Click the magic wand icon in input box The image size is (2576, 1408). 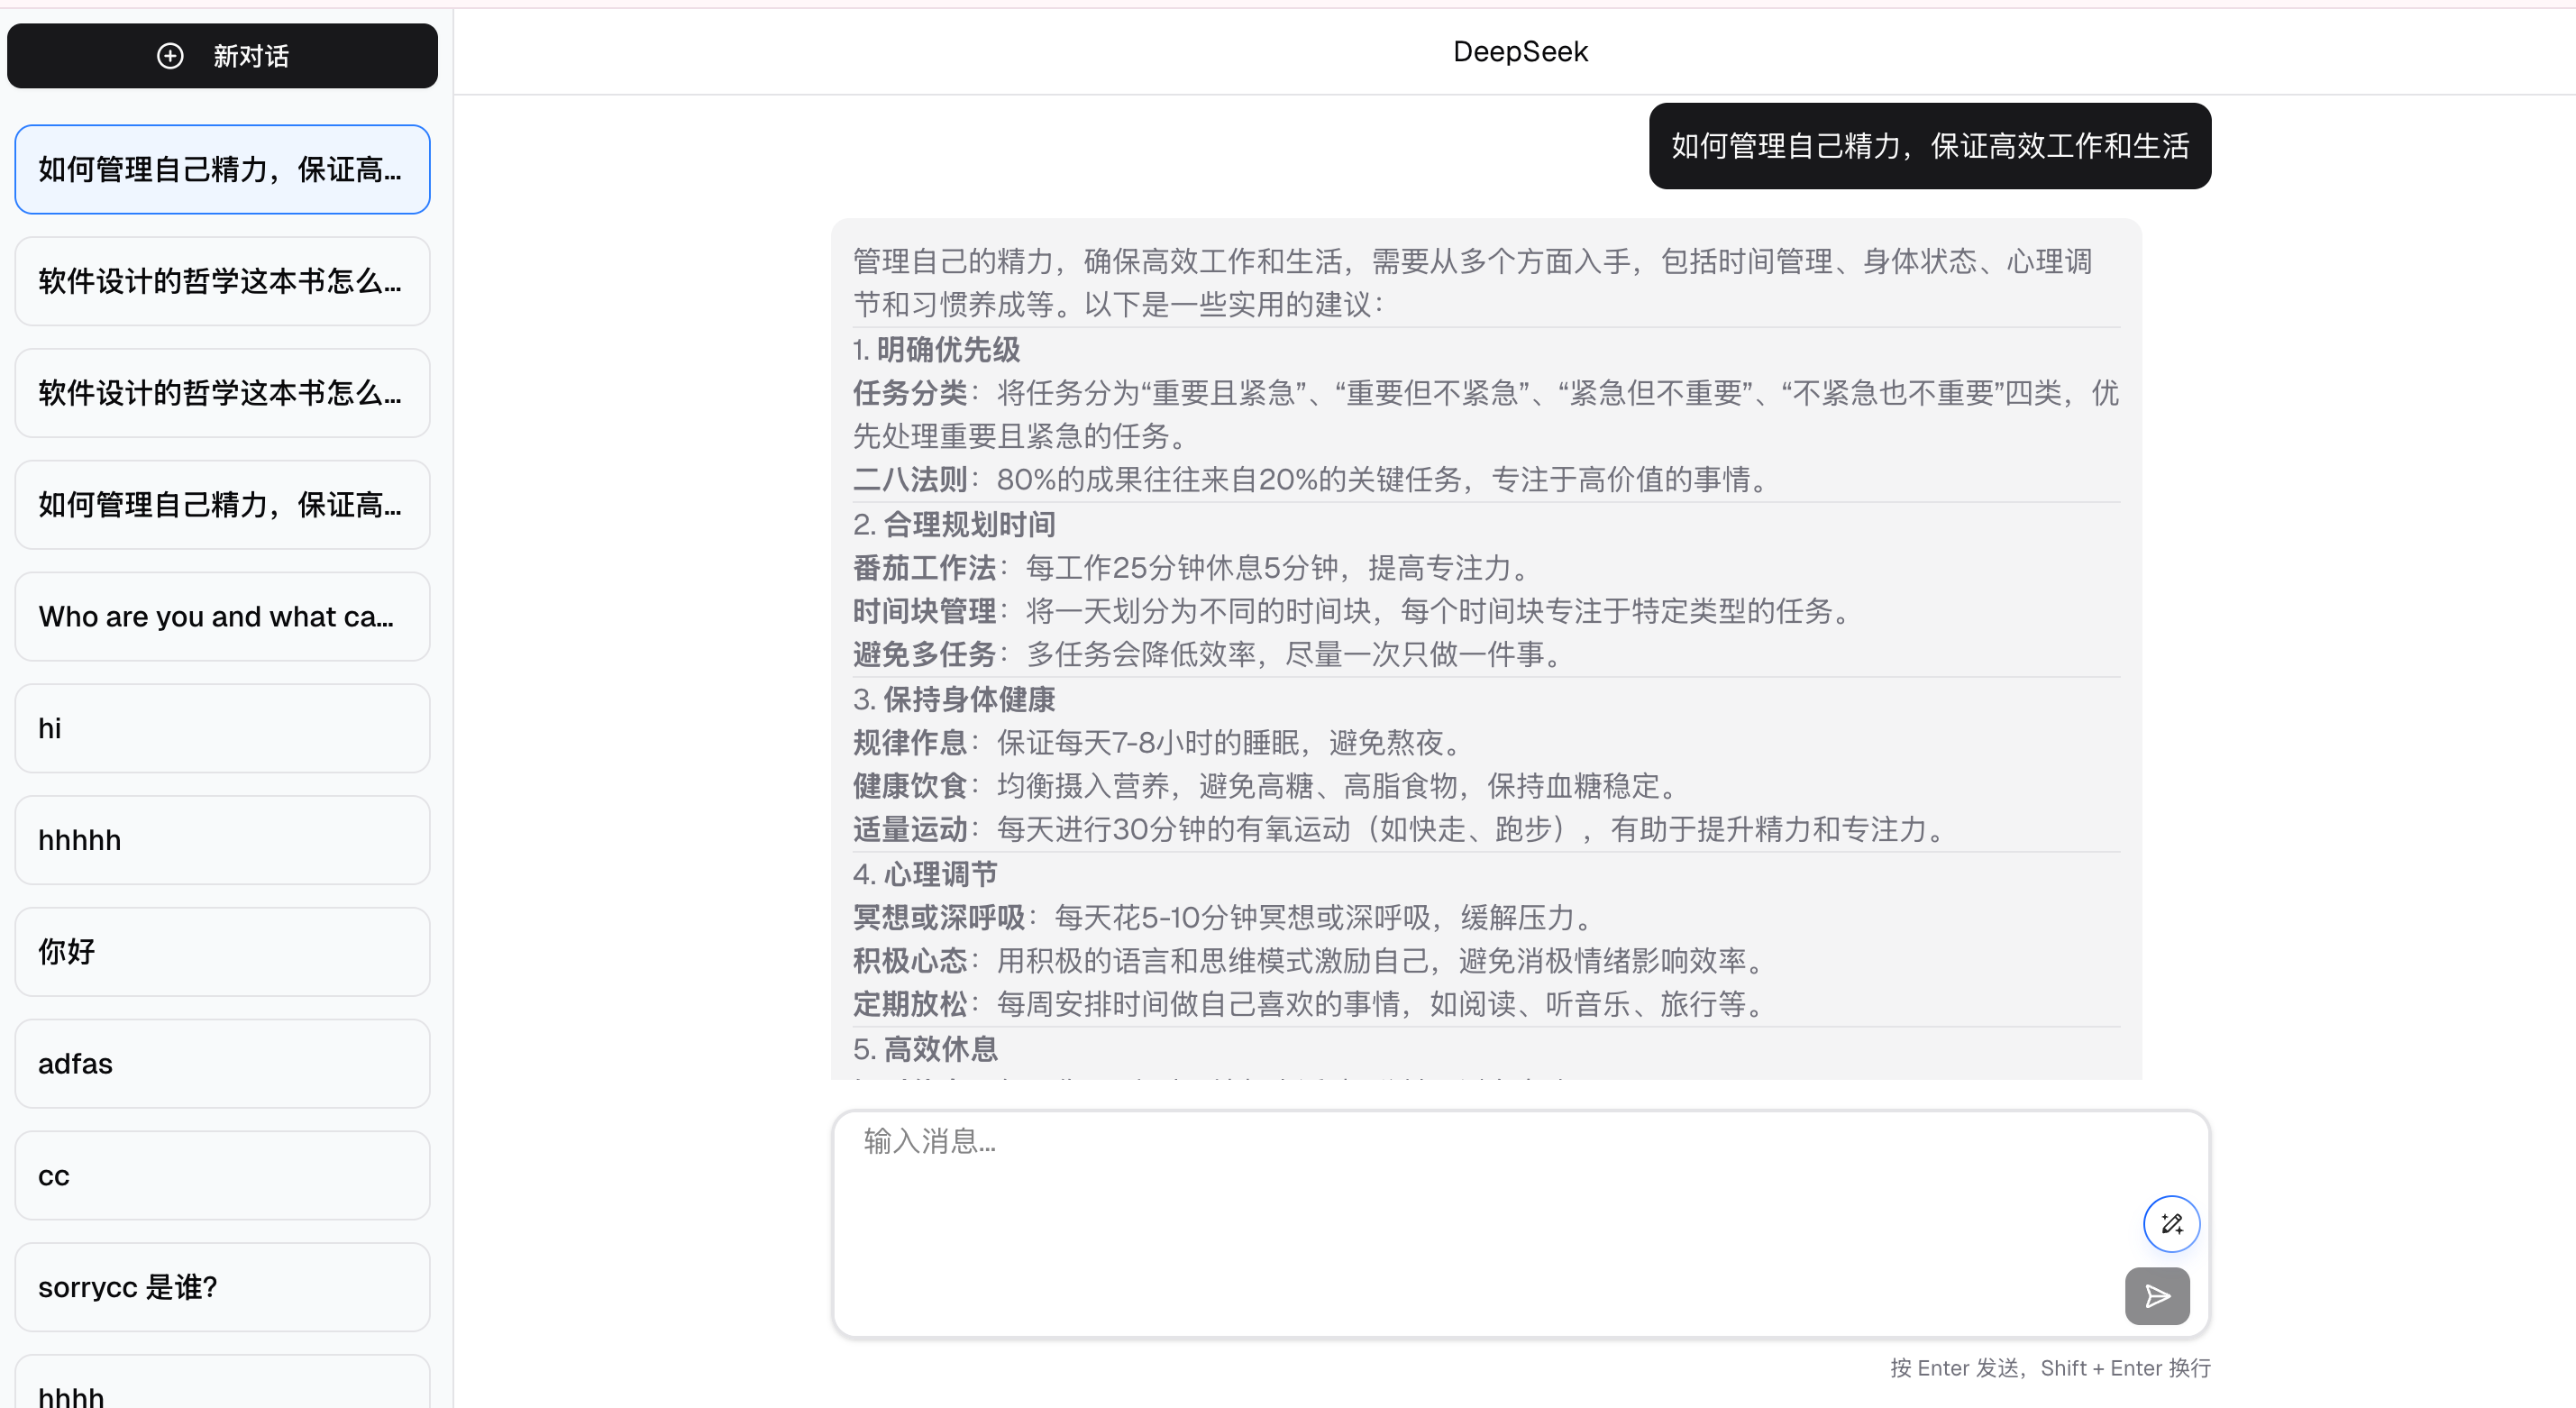2170,1223
